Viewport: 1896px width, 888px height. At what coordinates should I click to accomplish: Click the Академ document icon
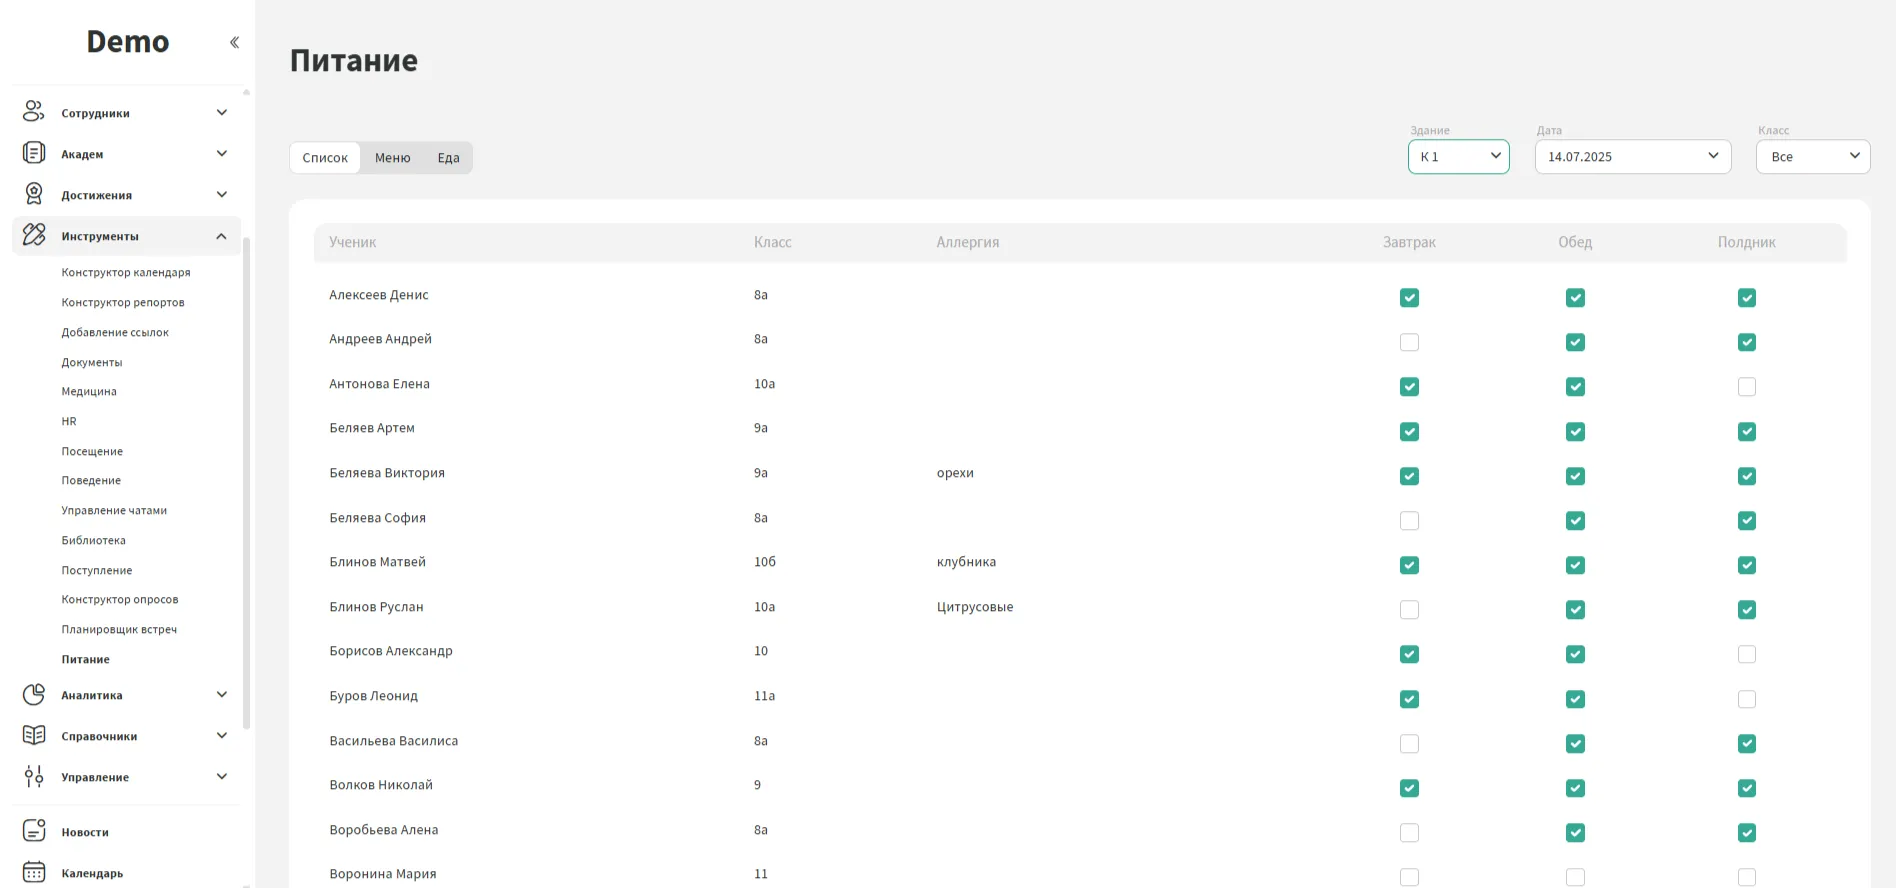click(34, 153)
